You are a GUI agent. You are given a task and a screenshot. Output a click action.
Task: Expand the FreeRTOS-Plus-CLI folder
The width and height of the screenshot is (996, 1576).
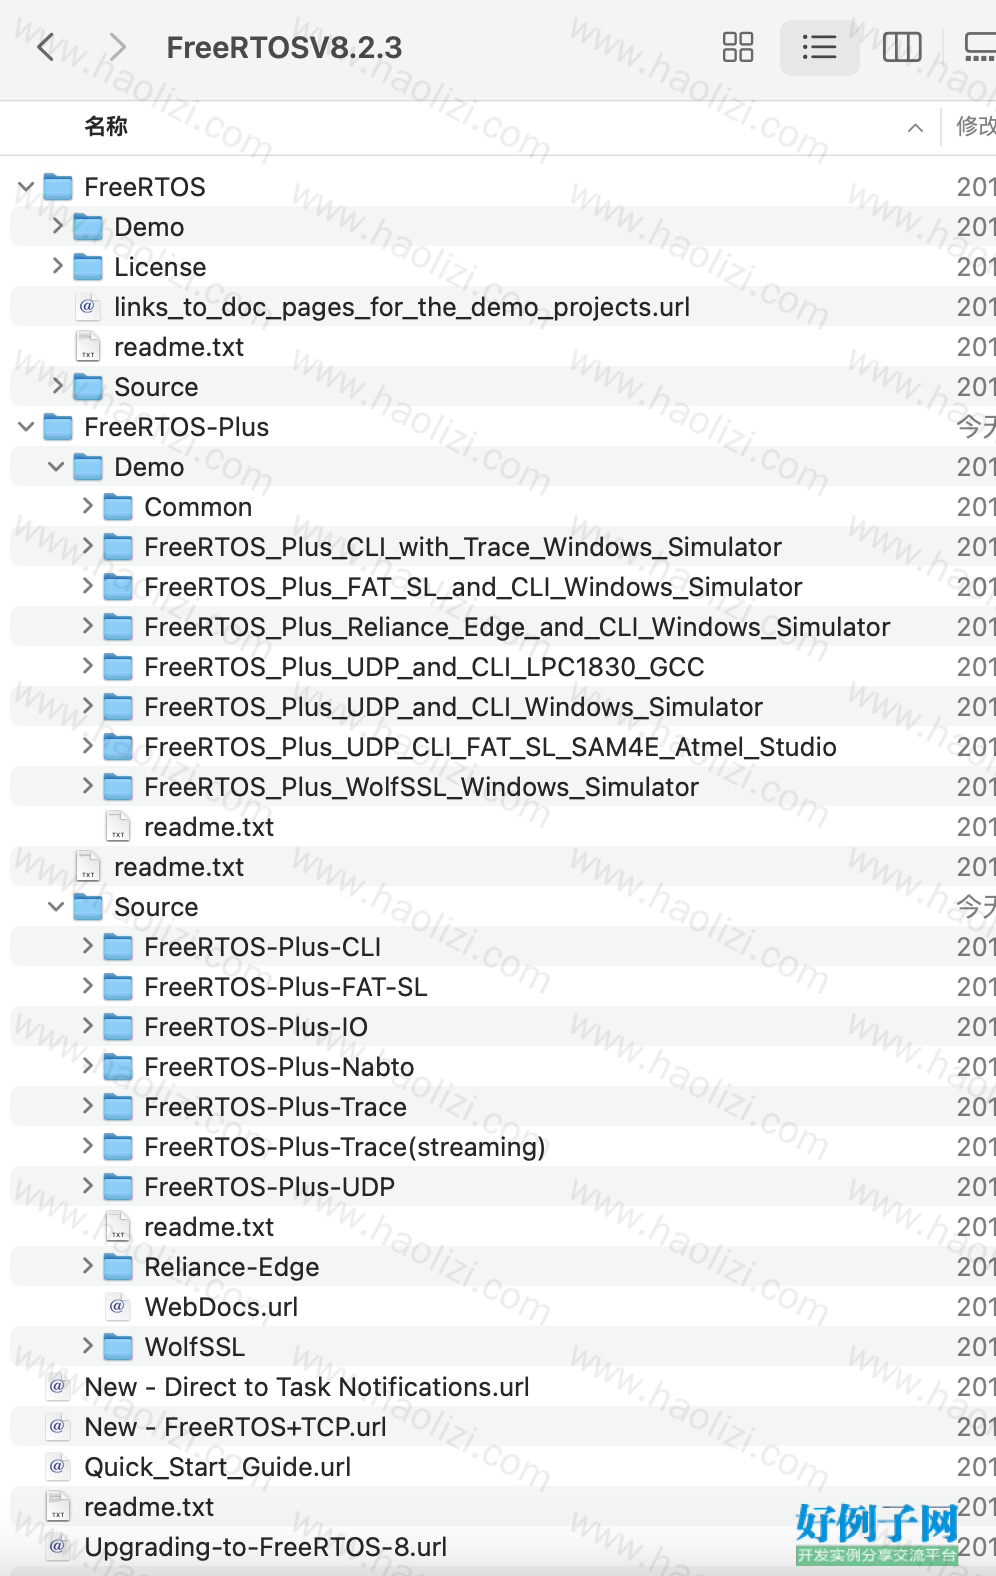[87, 946]
